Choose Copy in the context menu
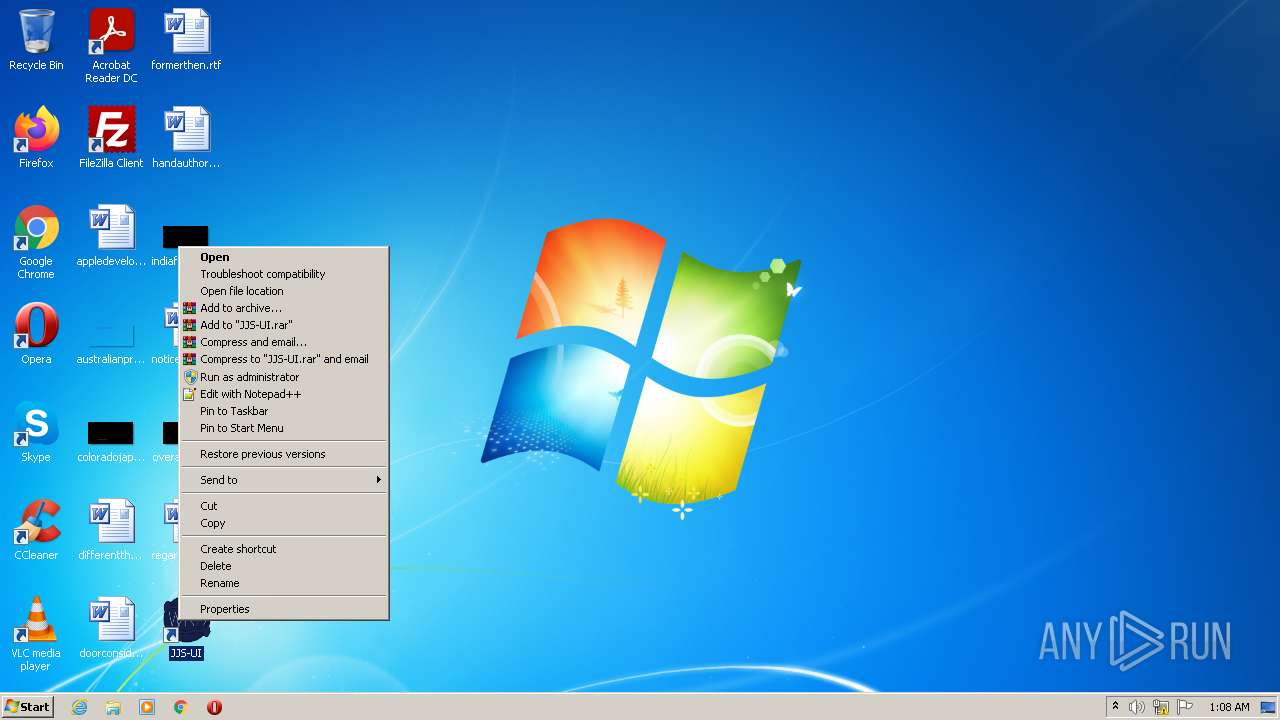 coord(284,523)
